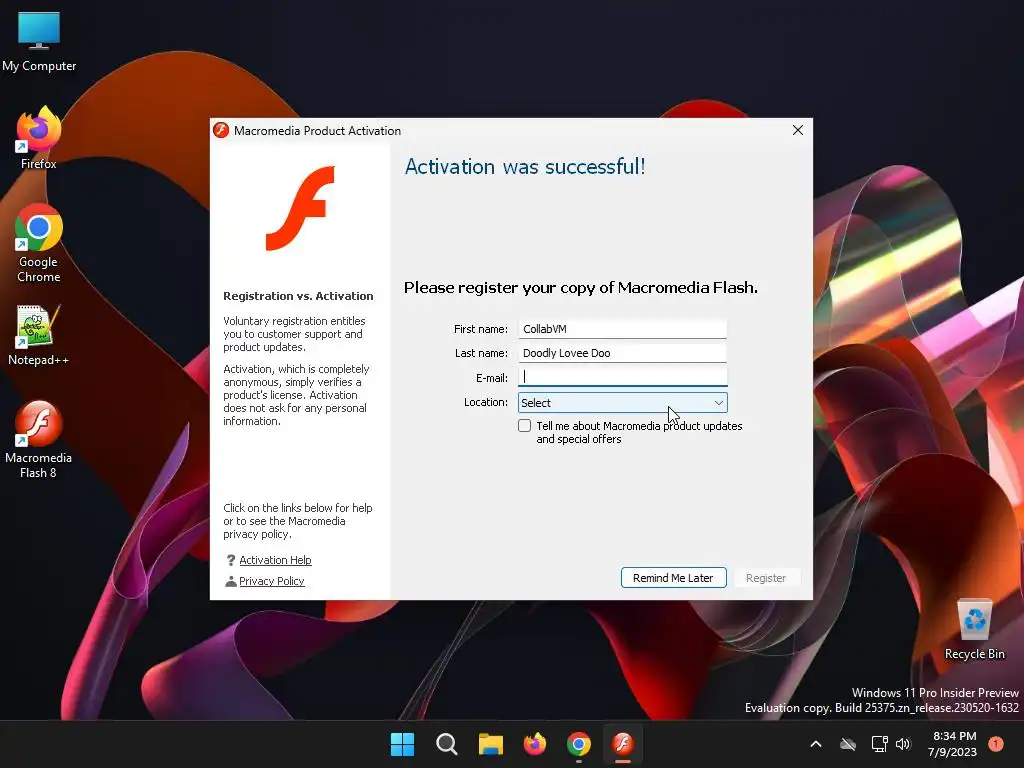Click the person icon beside Privacy Policy
The width and height of the screenshot is (1024, 768).
[231, 581]
